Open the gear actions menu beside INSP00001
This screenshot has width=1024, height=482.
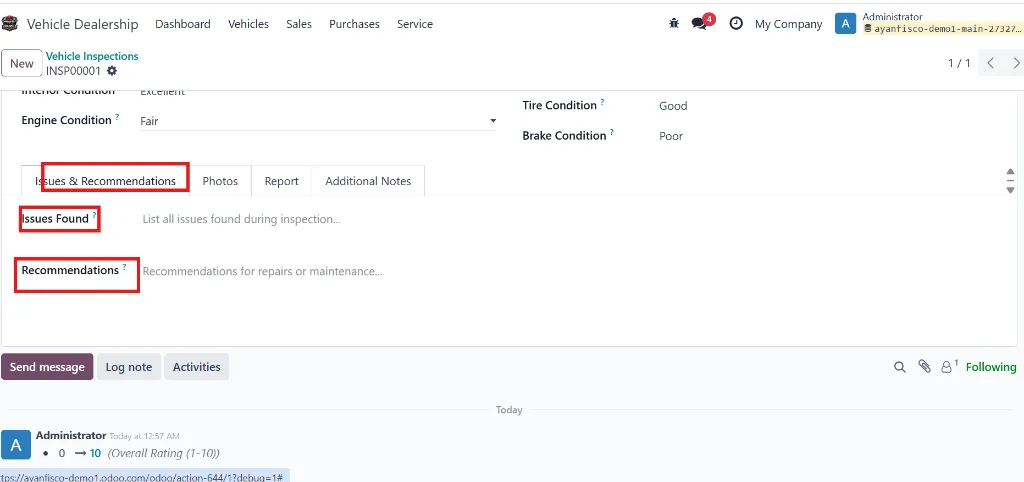pyautogui.click(x=112, y=71)
